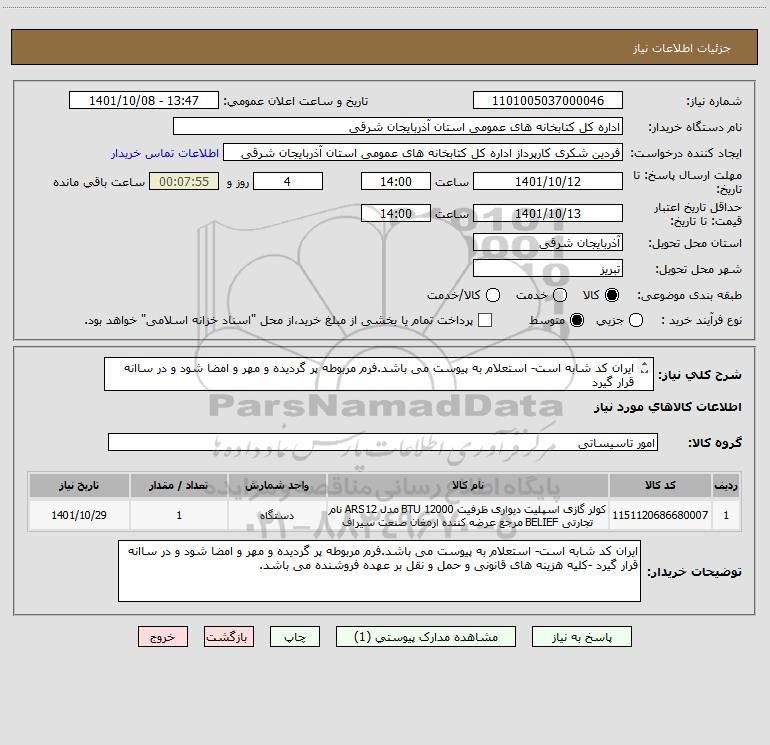This screenshot has width=770, height=745.
Task: Click the شرح کلی نیاز description box
Action: point(379,374)
